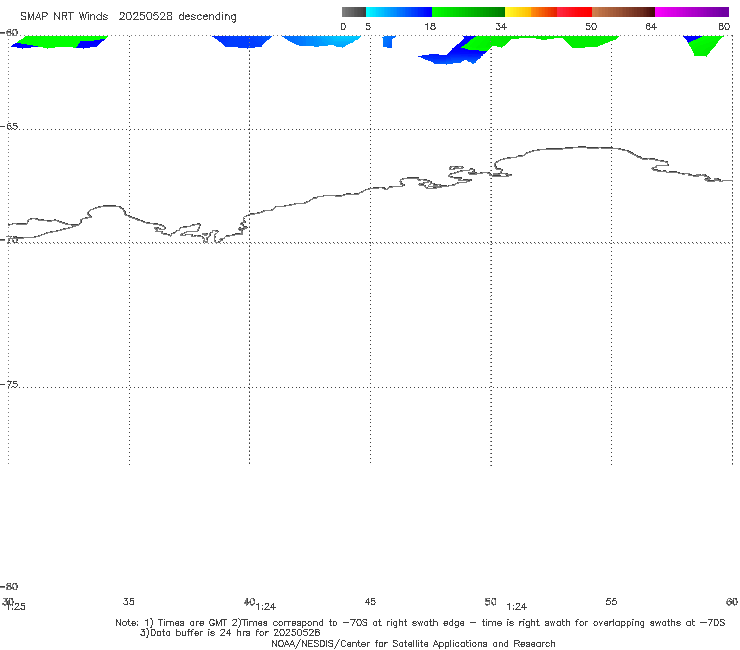The height and width of the screenshot is (650, 740).
Task: Click the latitude label "-60" at top left
Action: coord(9,33)
